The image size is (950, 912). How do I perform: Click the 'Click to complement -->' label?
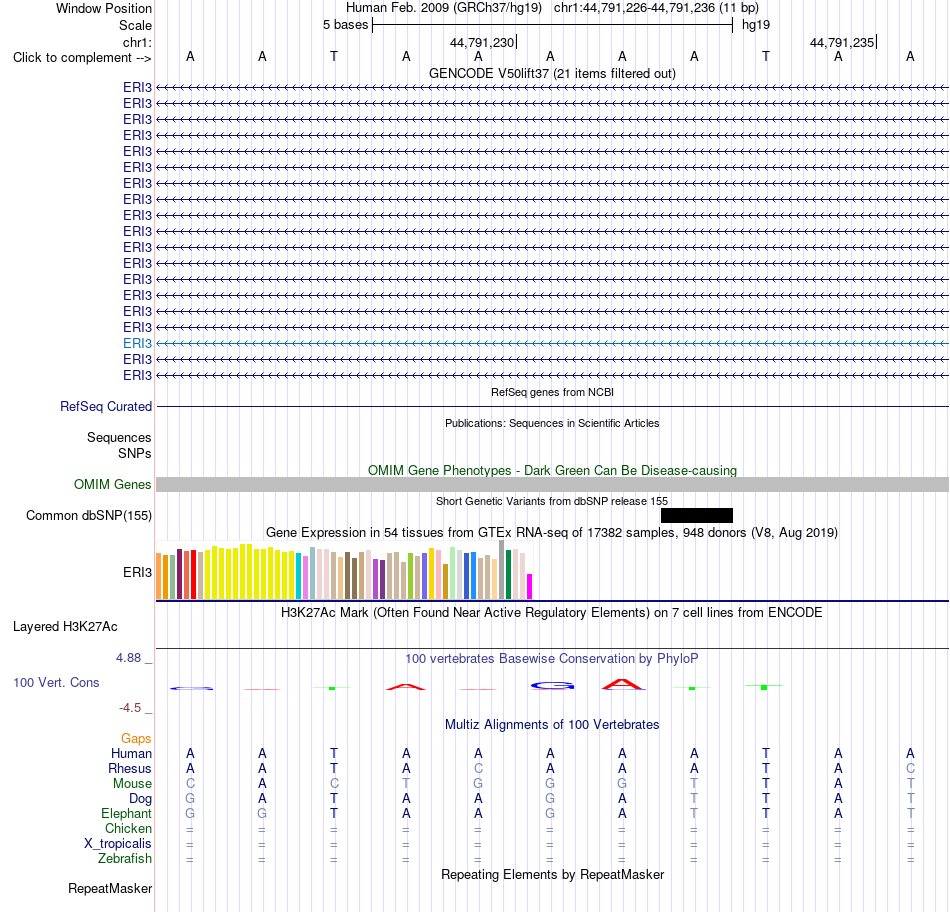tap(82, 58)
